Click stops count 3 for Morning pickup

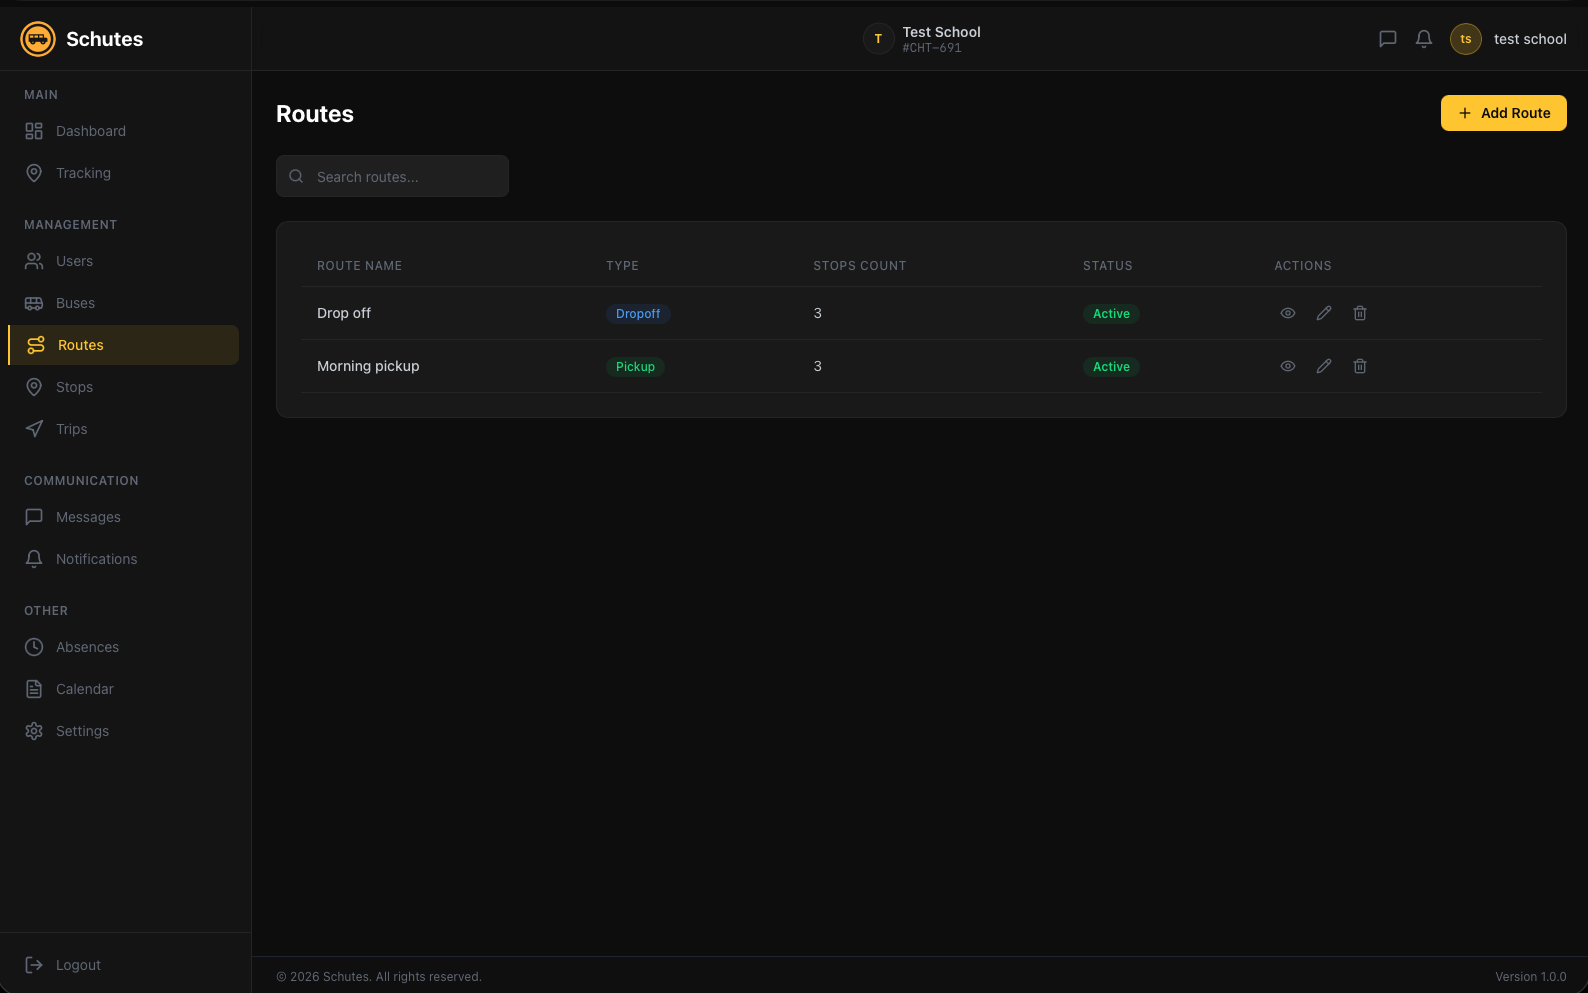[817, 366]
